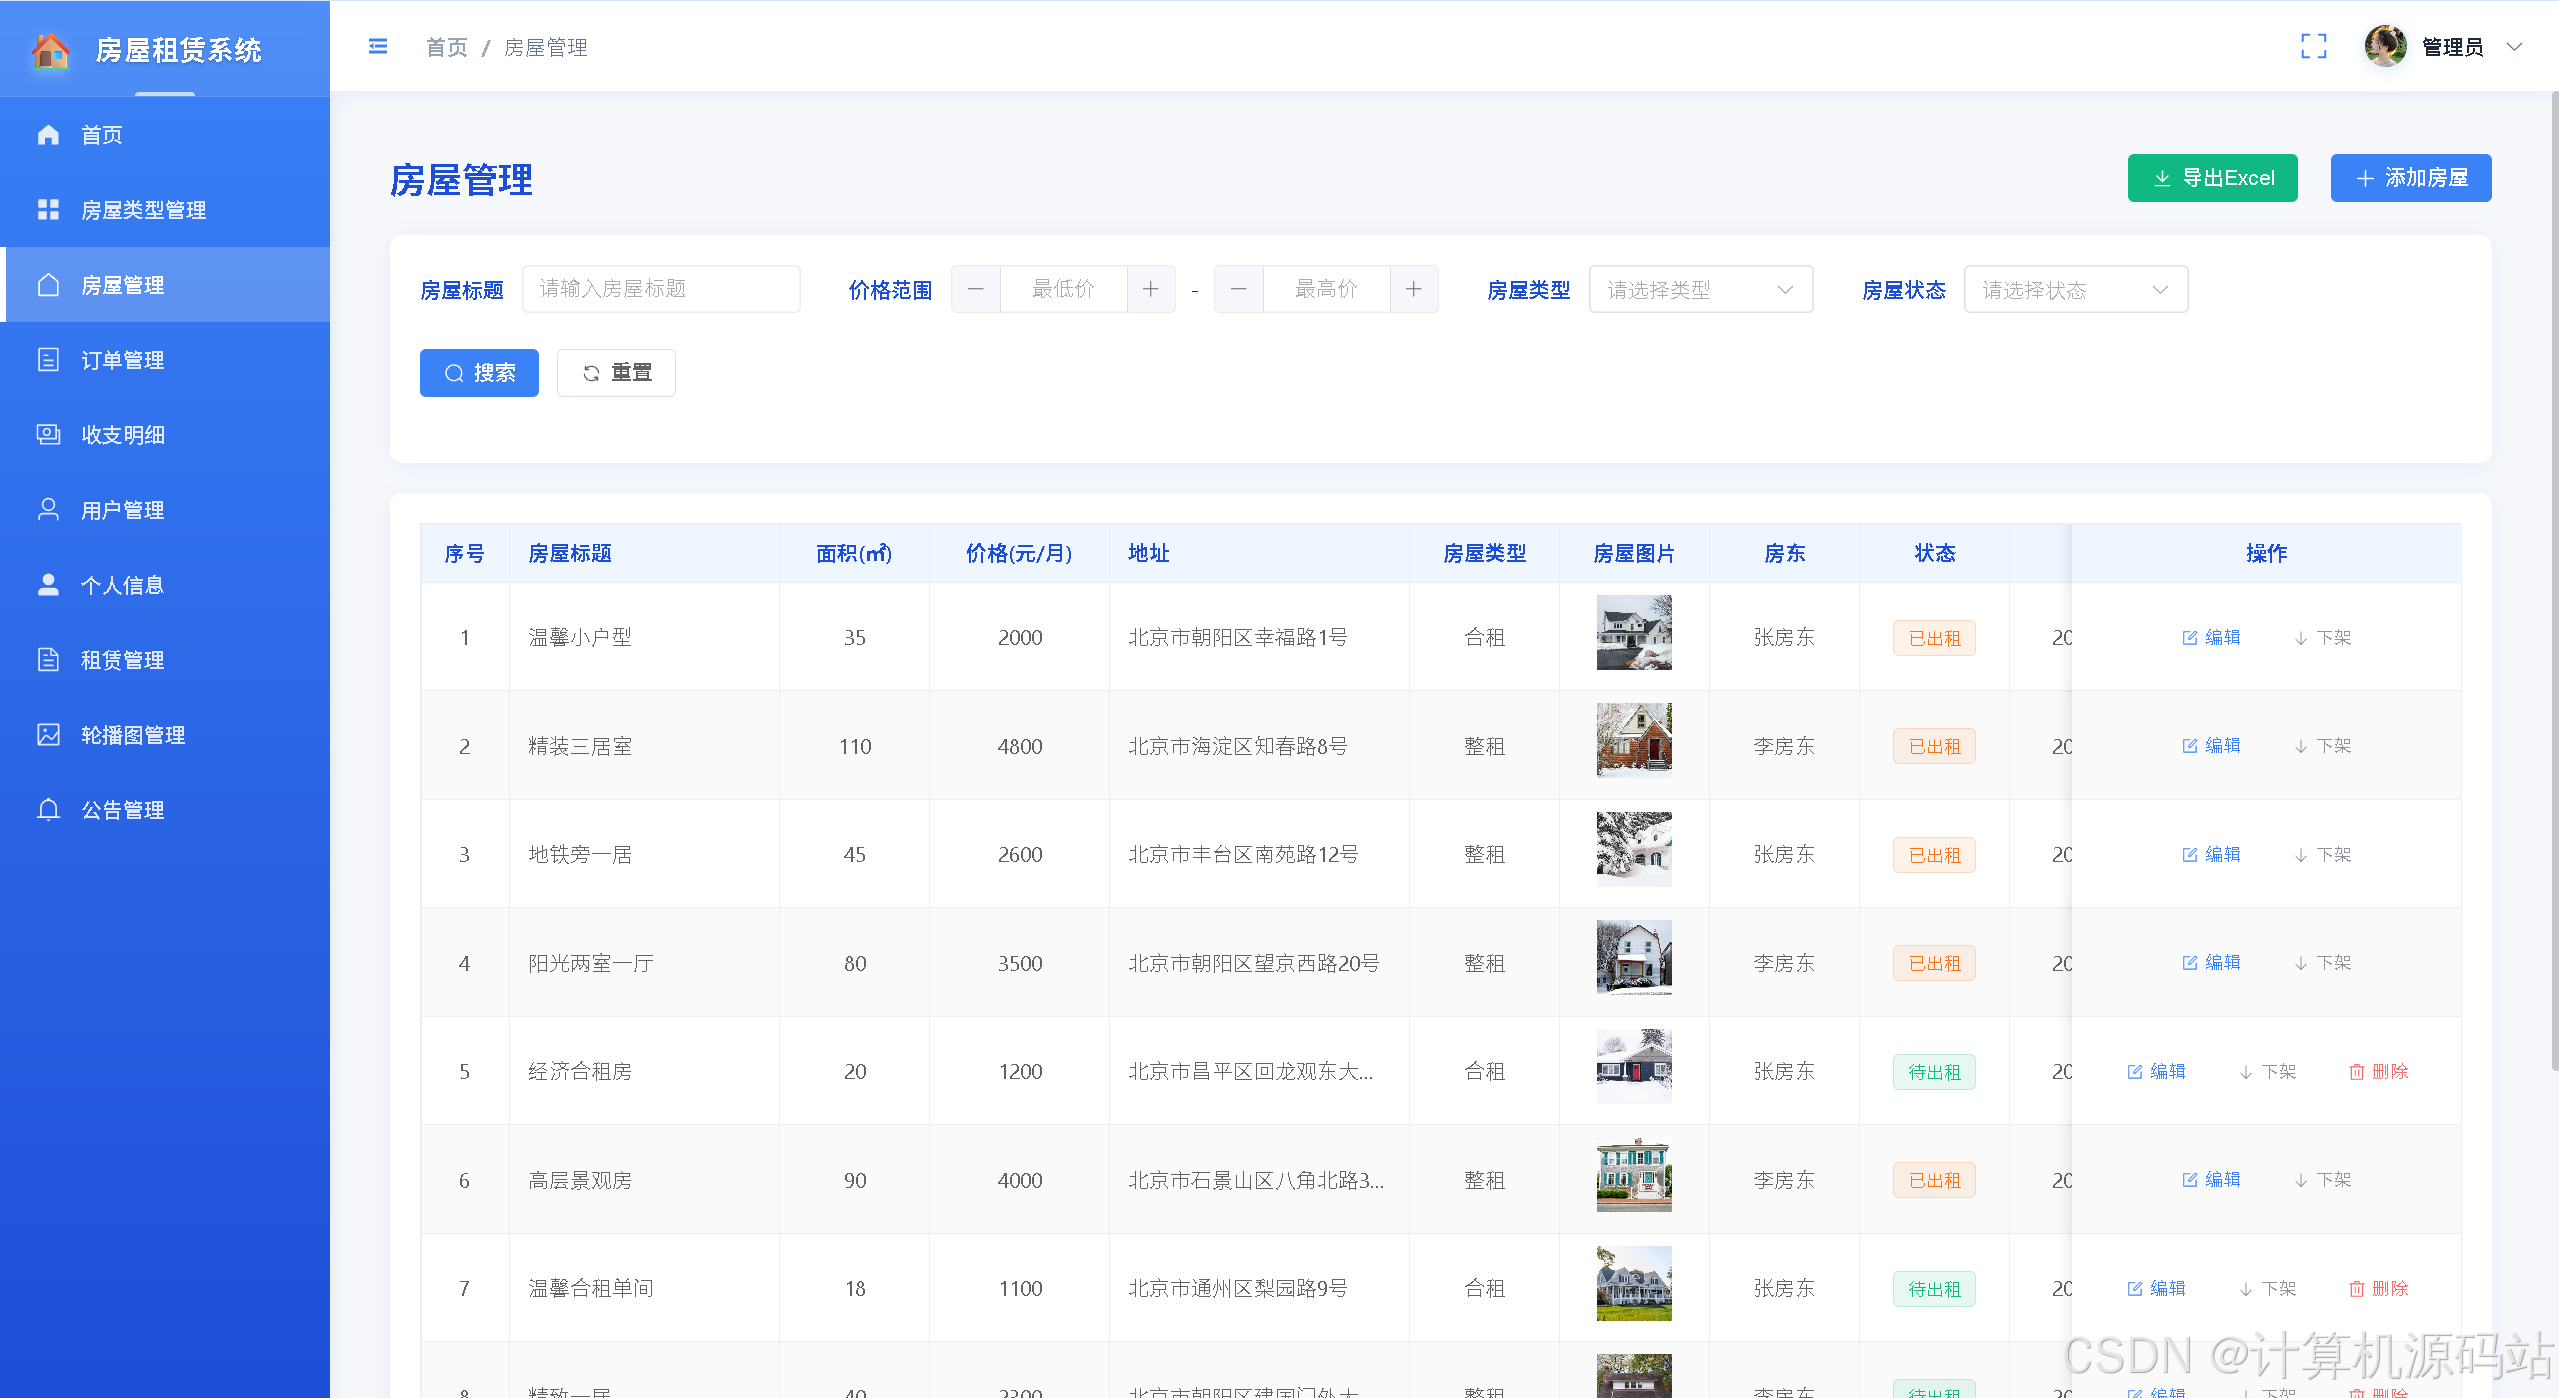Viewport: 2559px width, 1398px height.
Task: Click the page vertical scrollbar
Action: [x=2553, y=580]
